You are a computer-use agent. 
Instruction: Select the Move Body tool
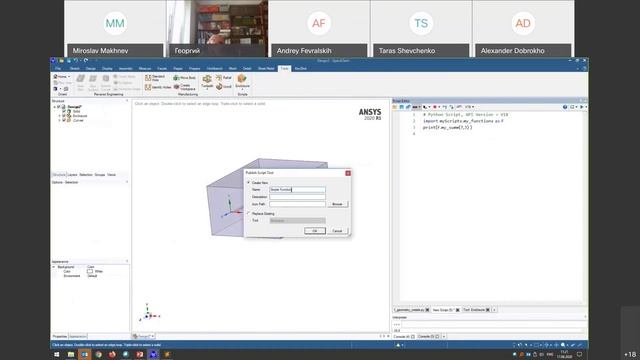coord(184,78)
